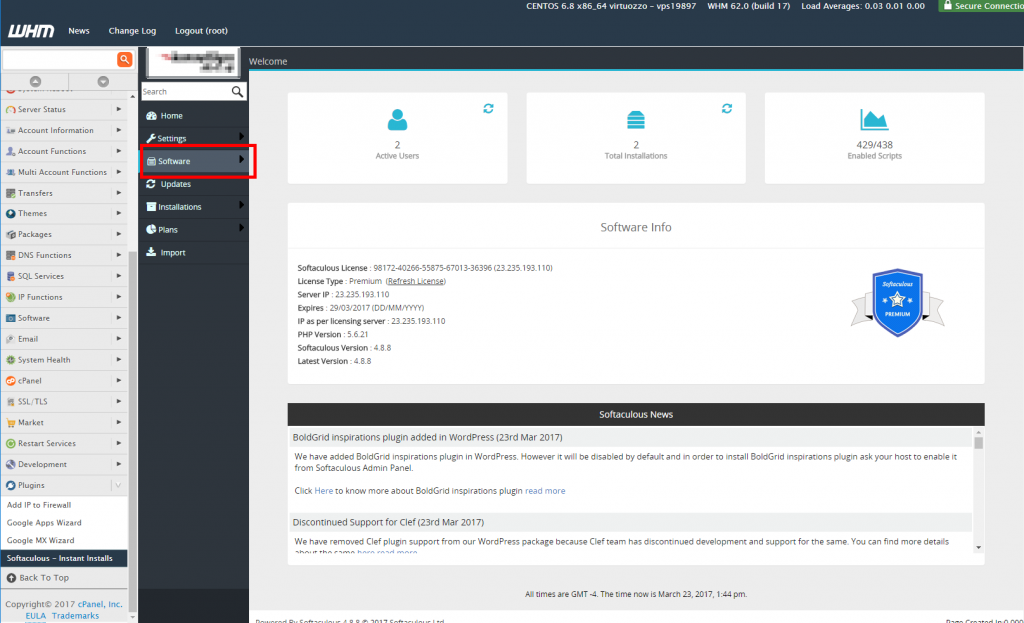Image resolution: width=1024 pixels, height=623 pixels.
Task: Log out via Logout (root)
Action: [201, 31]
